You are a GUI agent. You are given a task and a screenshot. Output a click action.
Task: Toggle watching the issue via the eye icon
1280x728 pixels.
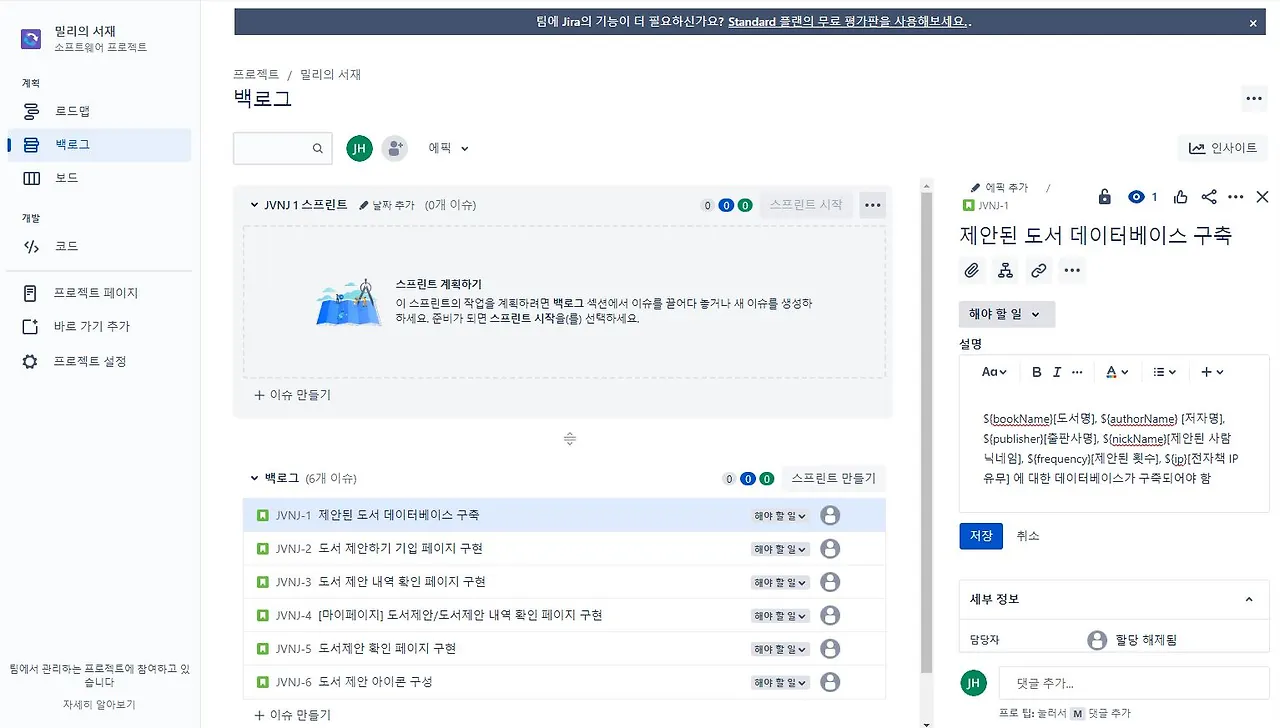tap(1136, 196)
